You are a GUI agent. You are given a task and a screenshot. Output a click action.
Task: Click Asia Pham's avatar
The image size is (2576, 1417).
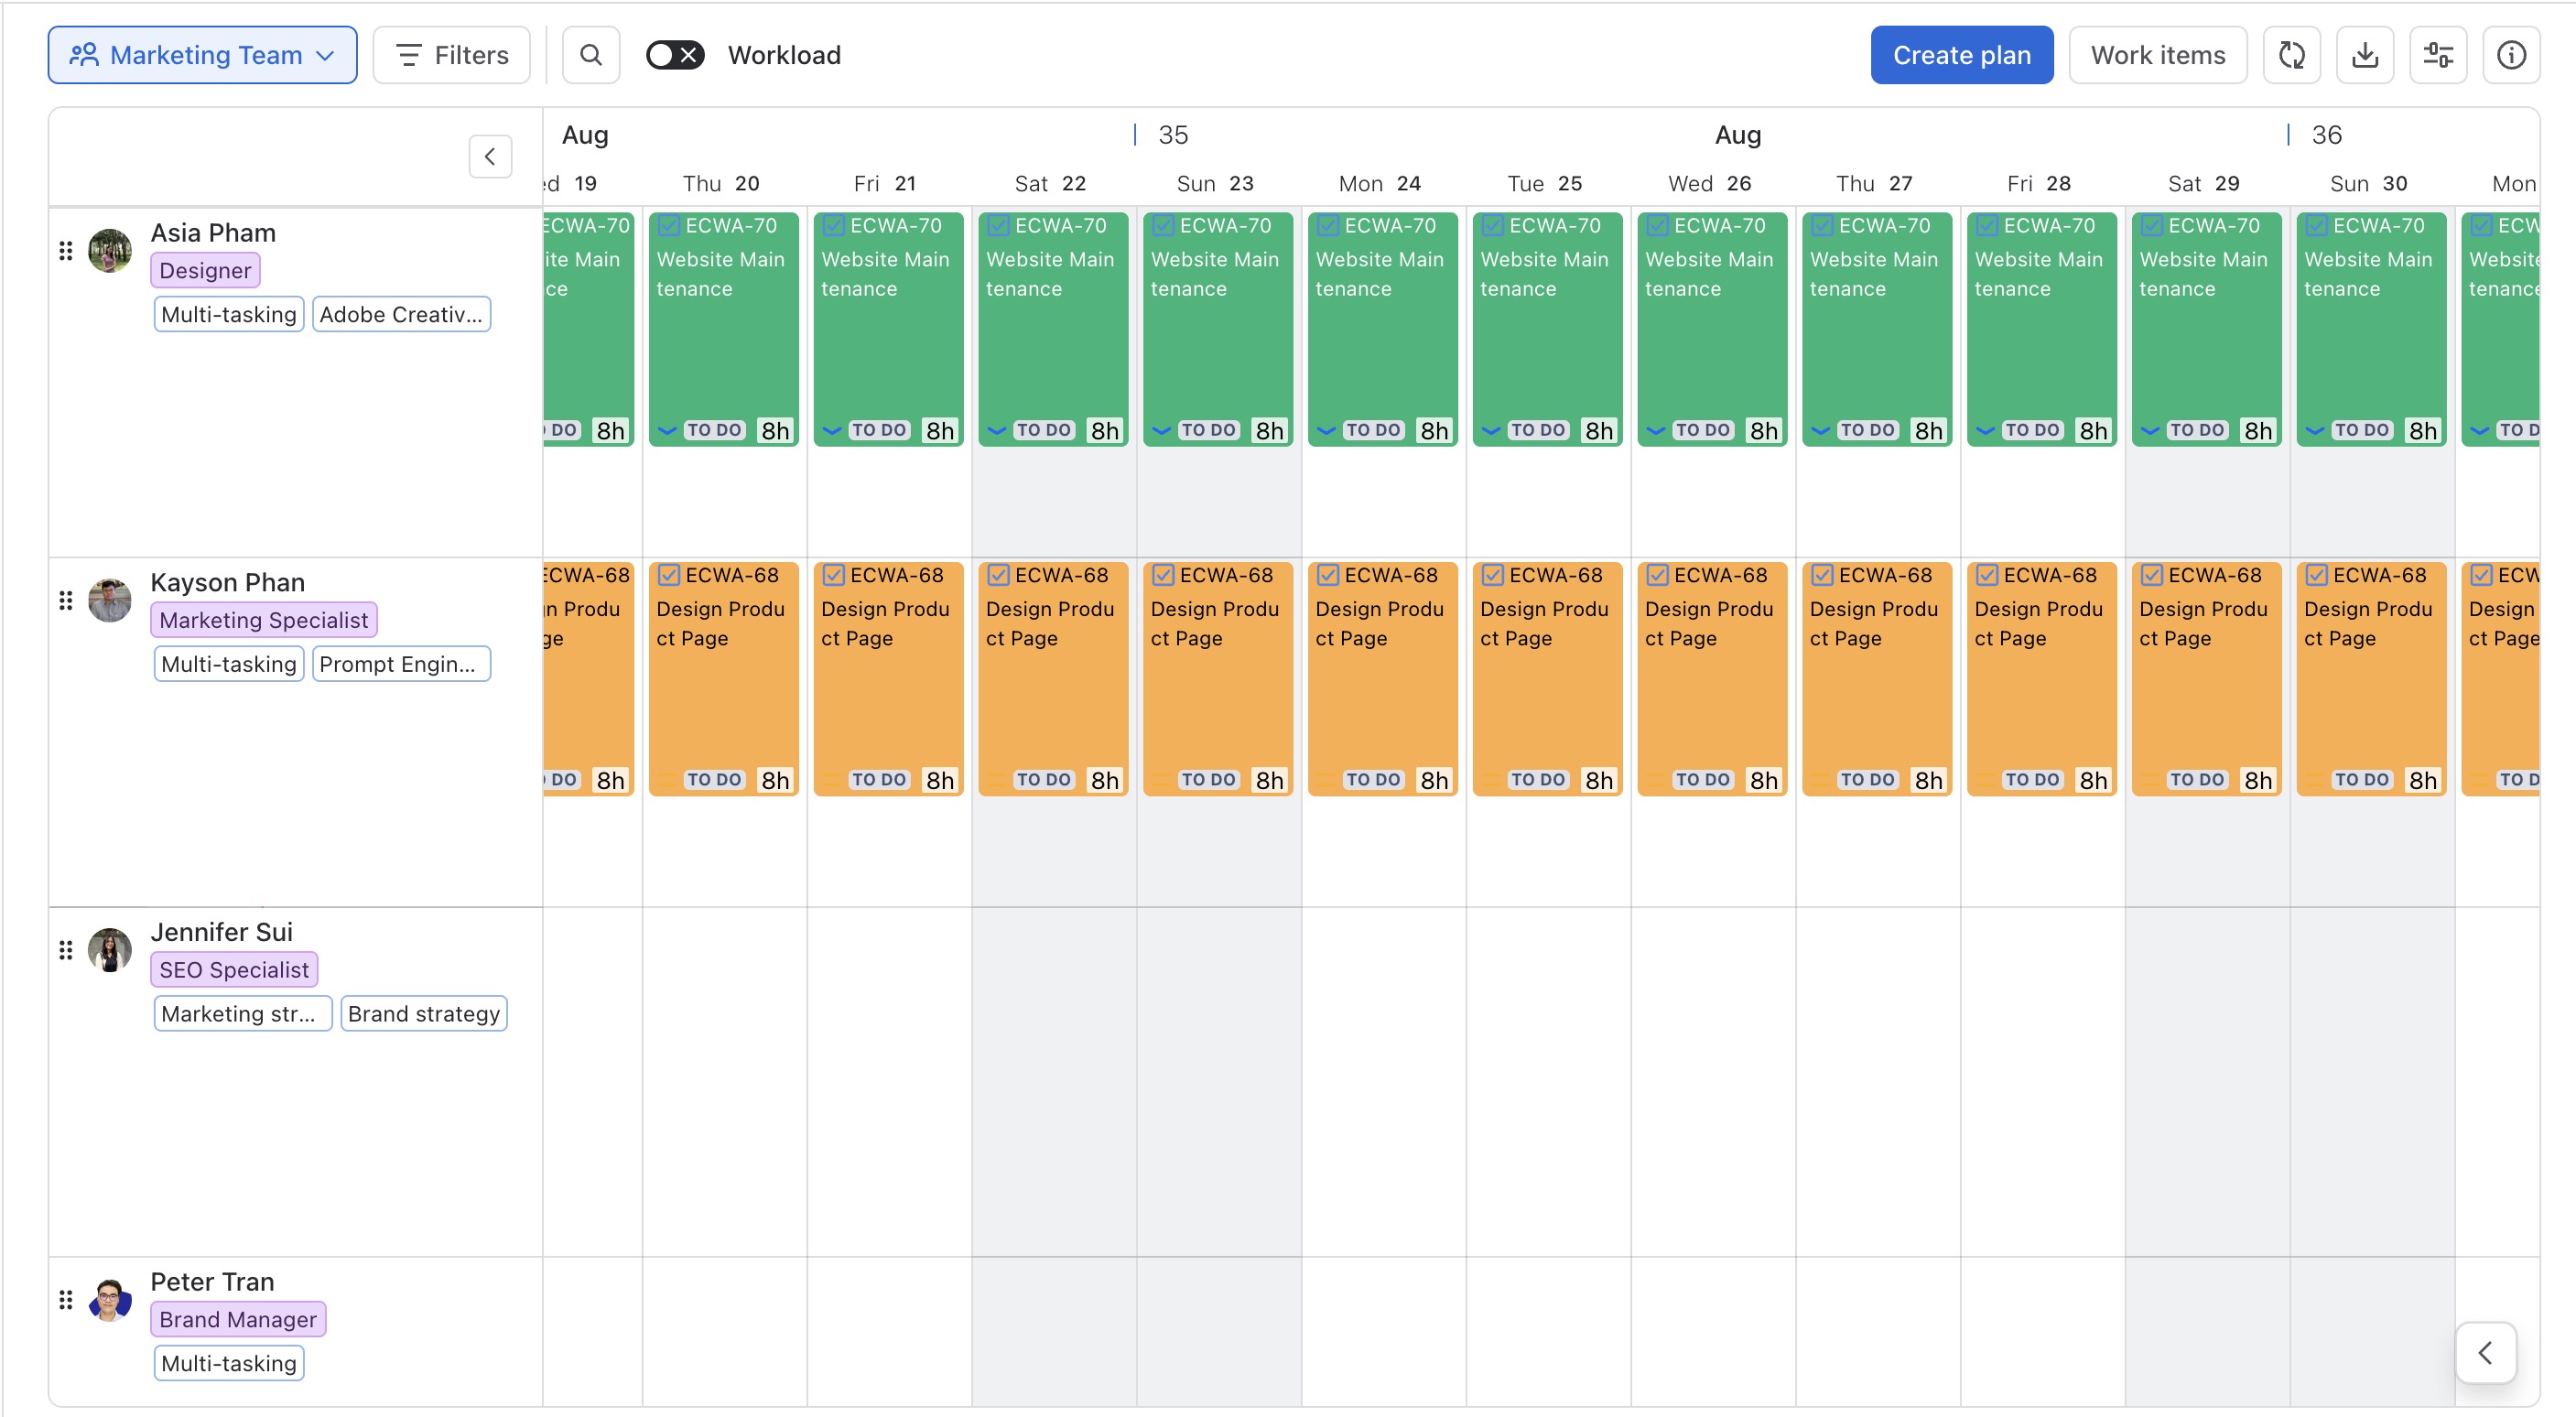coord(110,250)
